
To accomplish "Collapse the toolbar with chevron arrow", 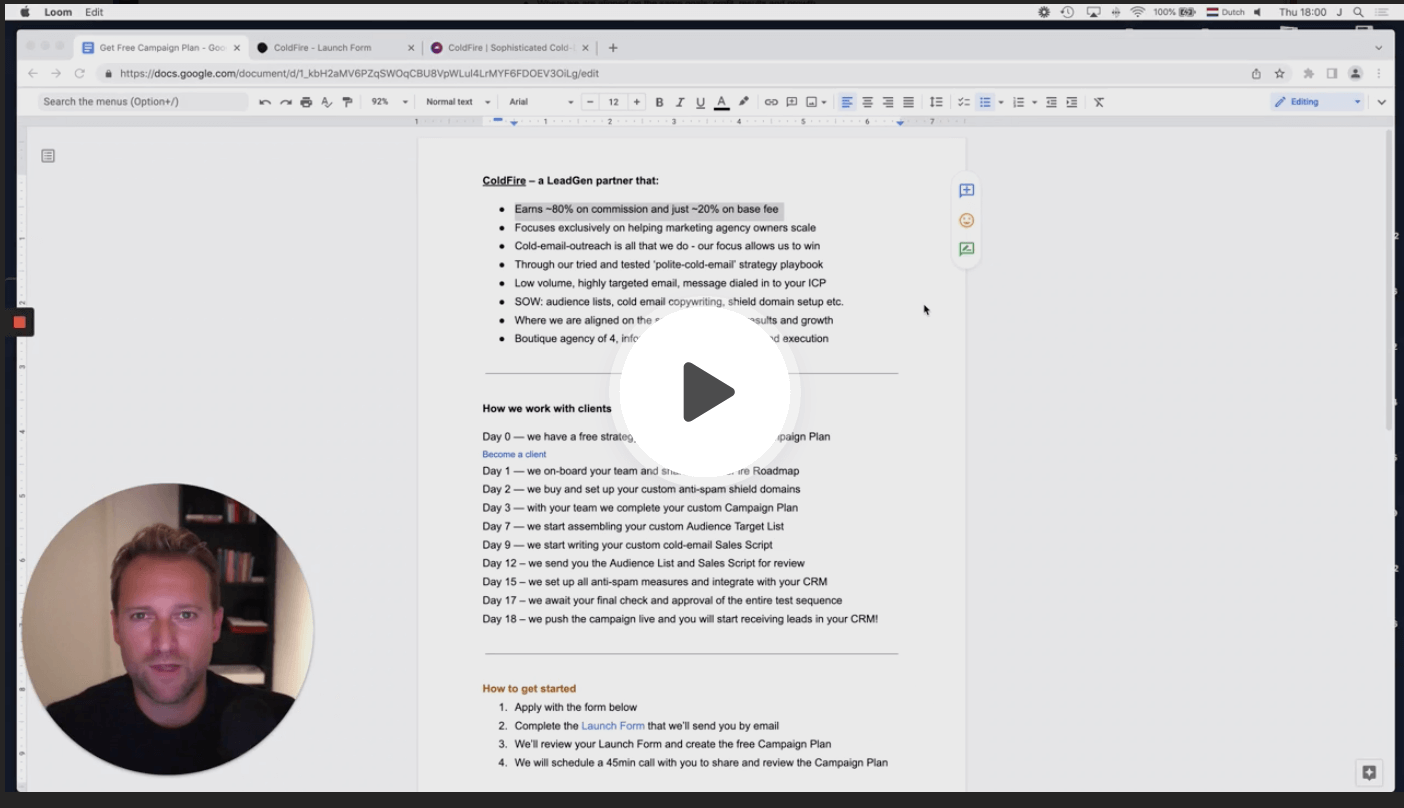I will click(1382, 102).
